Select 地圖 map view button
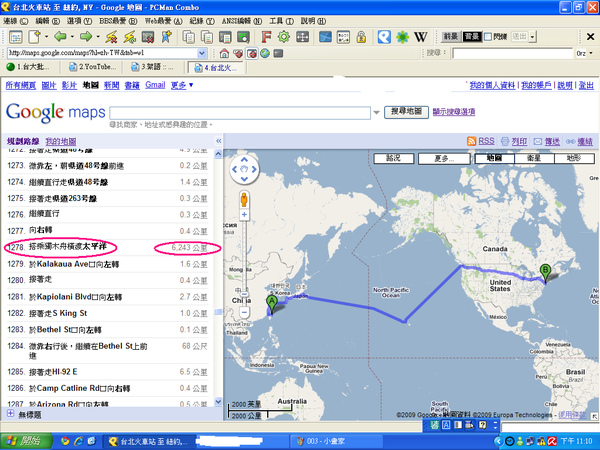The height and width of the screenshot is (450, 600). (494, 158)
